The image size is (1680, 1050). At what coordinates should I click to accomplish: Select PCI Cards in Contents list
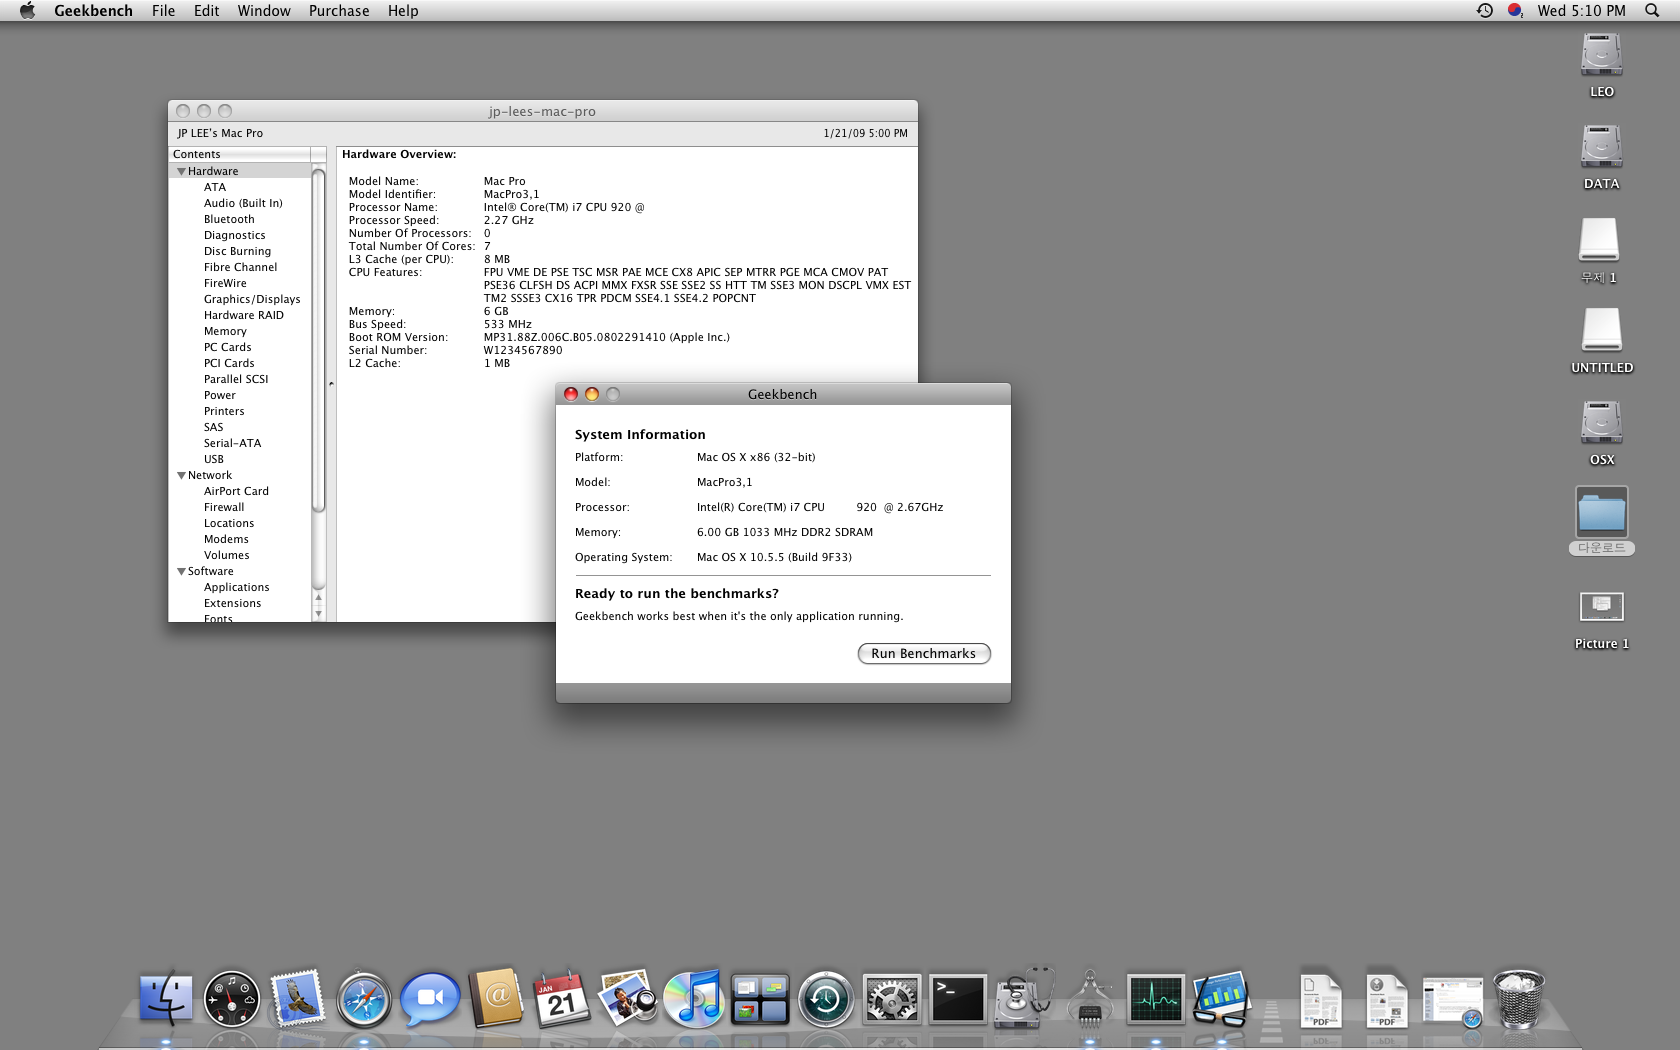[x=229, y=363]
